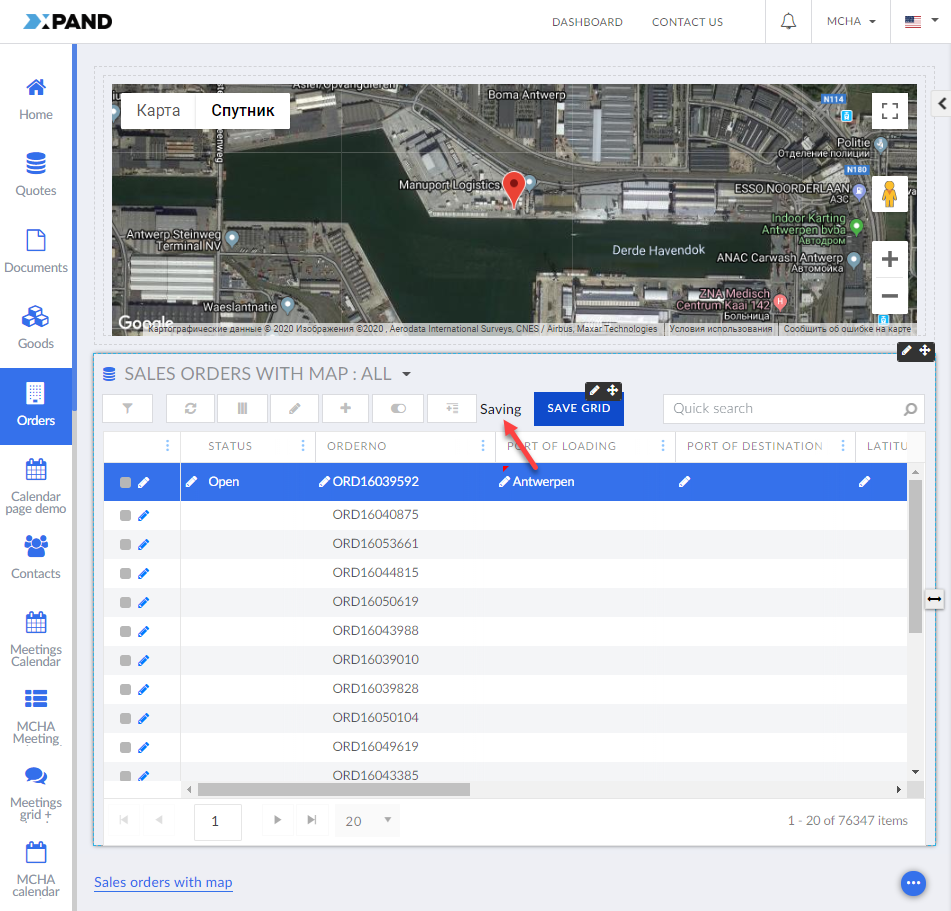Open the filter options on the grid toolbar
The width and height of the screenshot is (951, 911).
(127, 408)
